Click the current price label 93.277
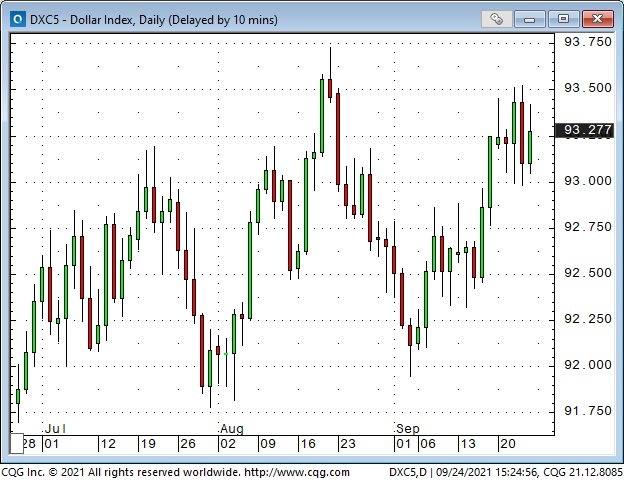The image size is (624, 480). tap(585, 130)
